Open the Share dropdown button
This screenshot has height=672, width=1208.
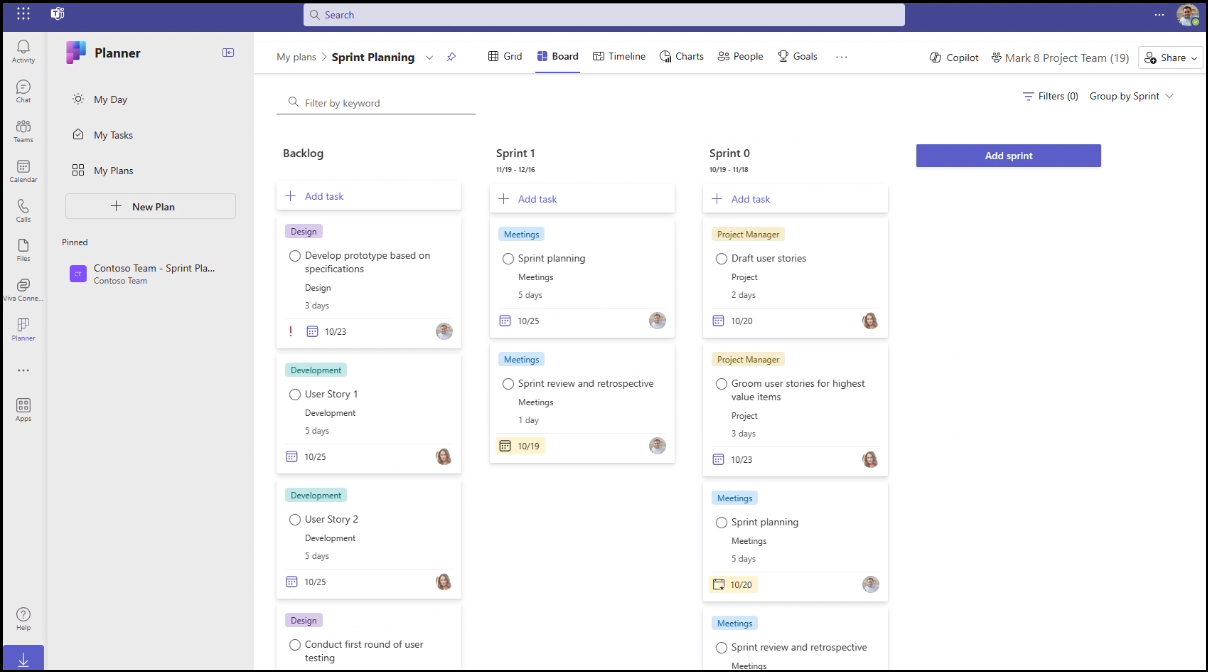point(1169,57)
